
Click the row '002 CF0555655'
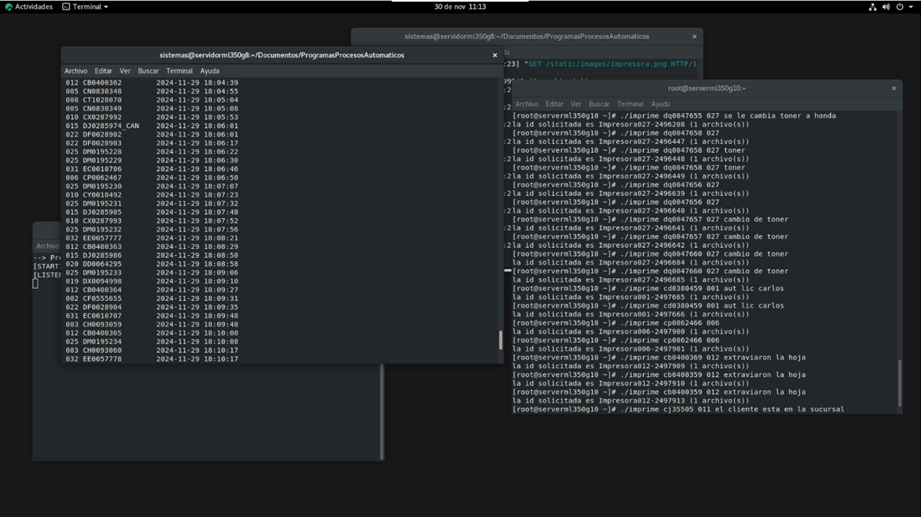click(x=152, y=298)
